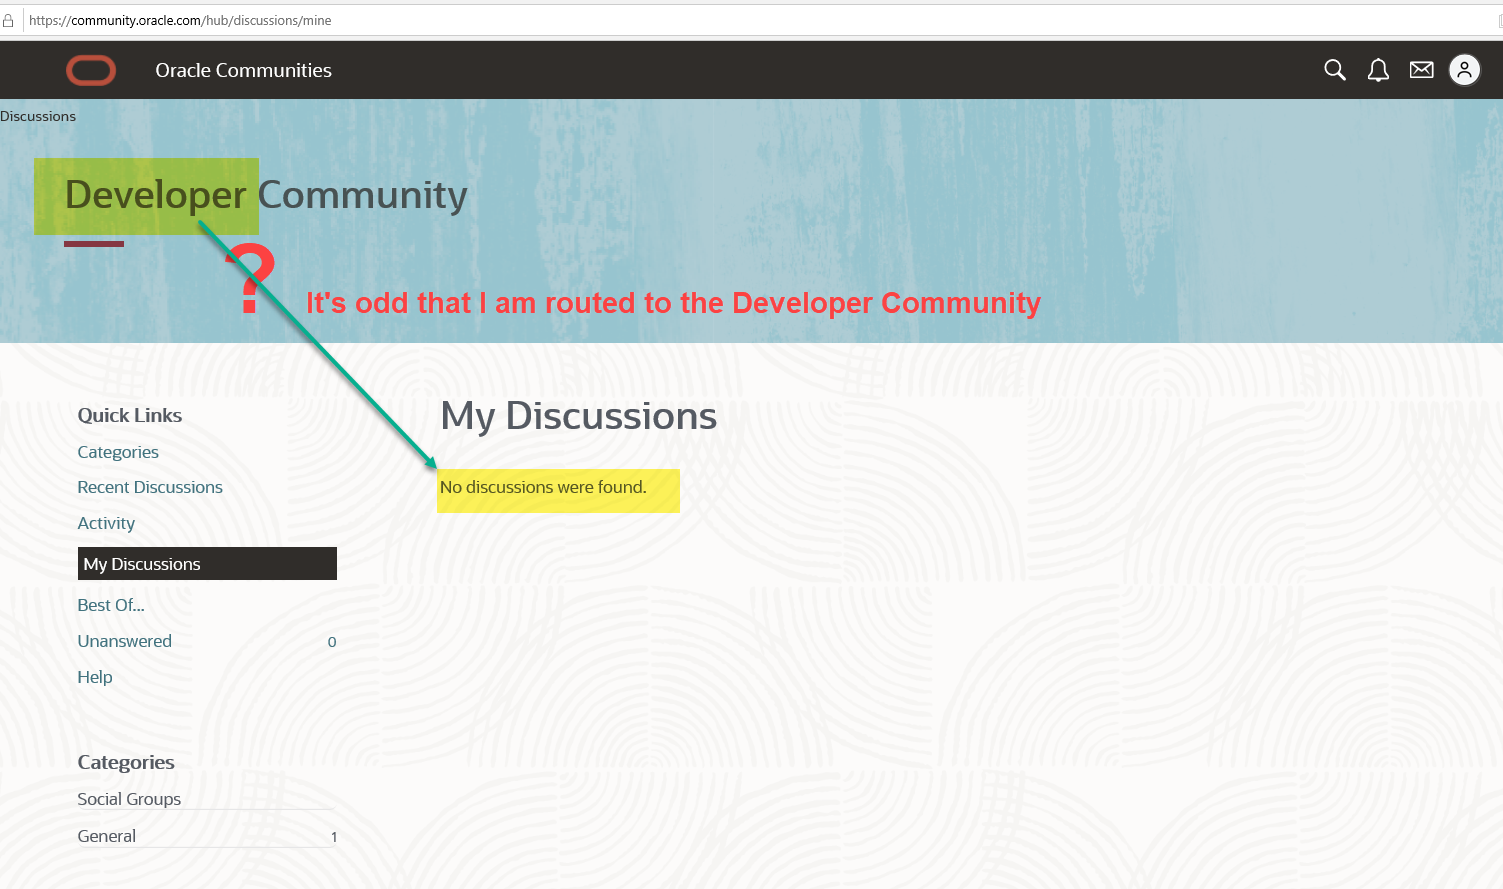
Task: Click the Developer Community banner title
Action: 266,195
